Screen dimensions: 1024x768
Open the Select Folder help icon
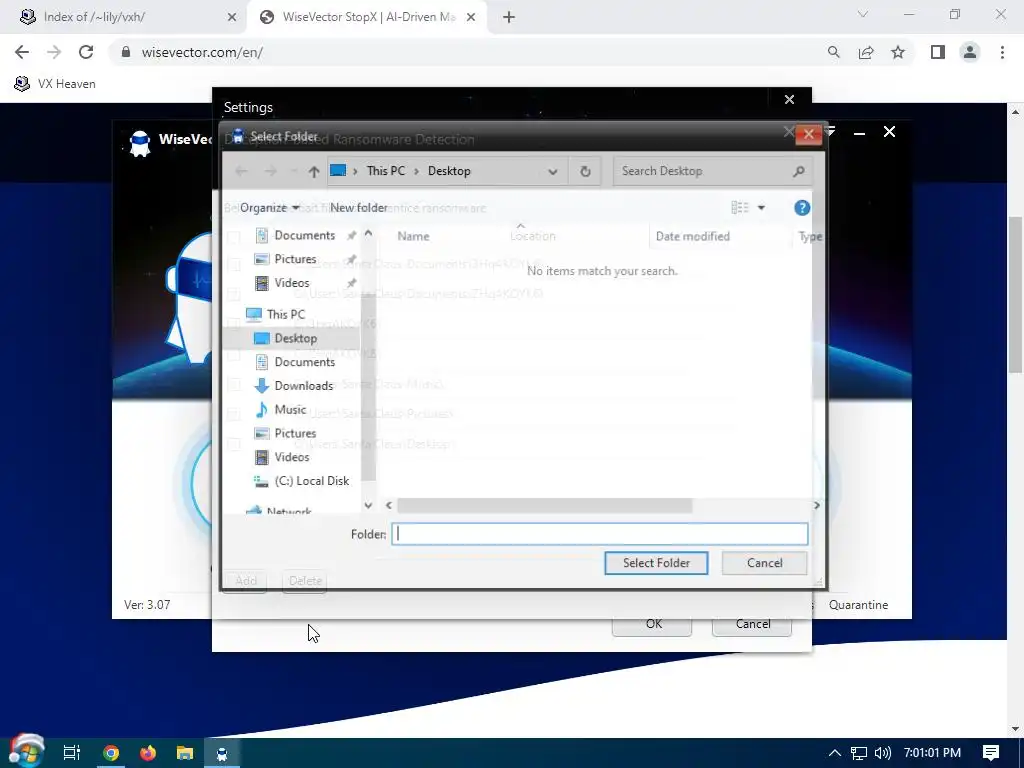click(x=802, y=208)
